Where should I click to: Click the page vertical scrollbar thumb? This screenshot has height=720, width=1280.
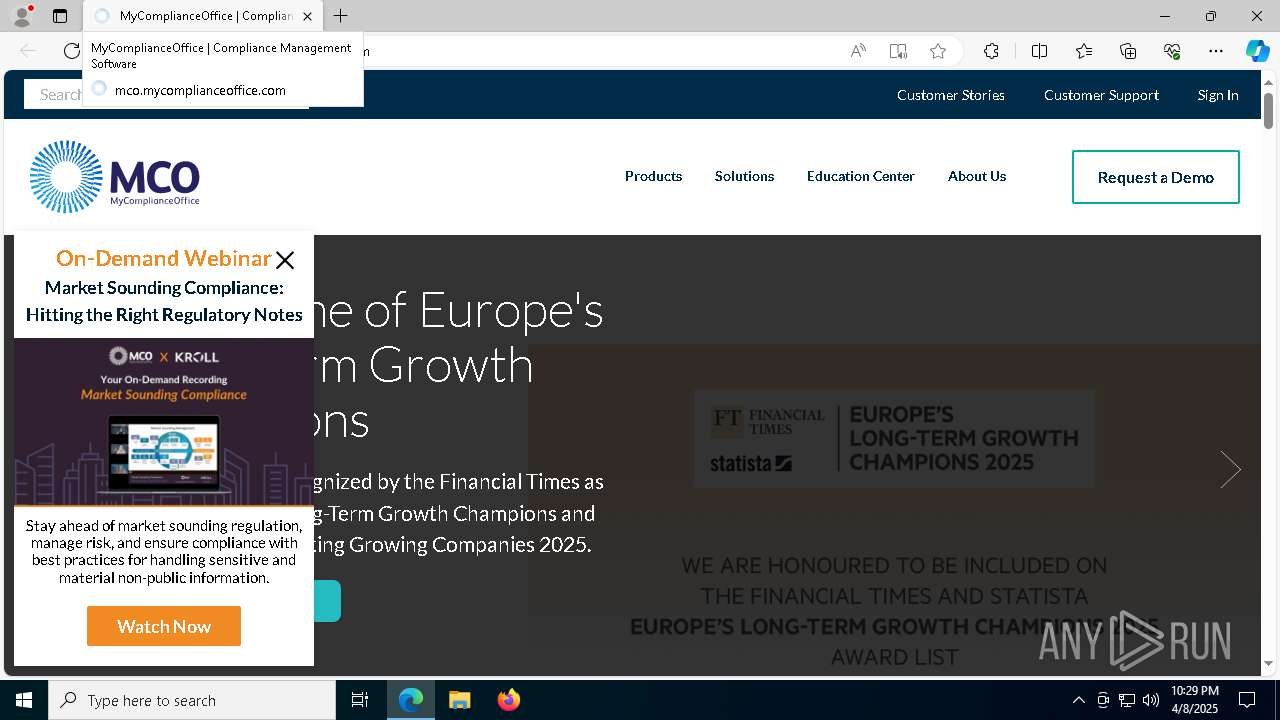1268,110
